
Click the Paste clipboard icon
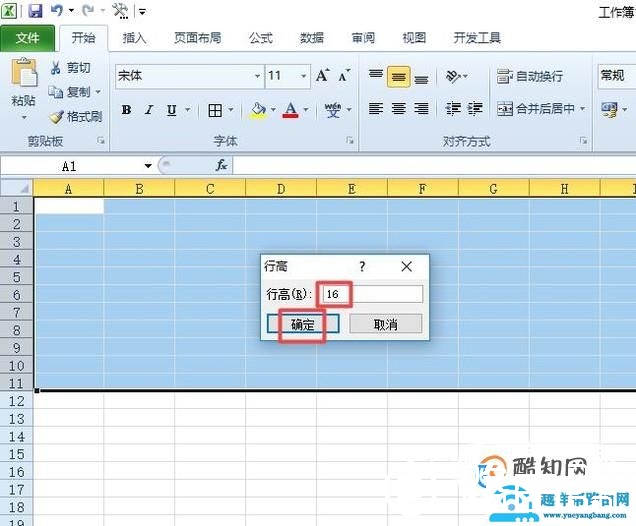tap(24, 72)
